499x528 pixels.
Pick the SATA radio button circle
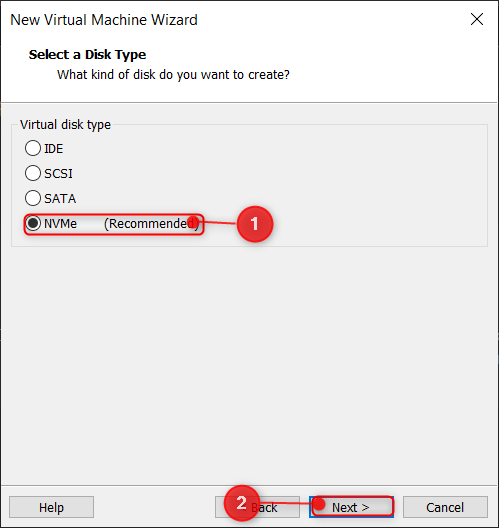33,198
